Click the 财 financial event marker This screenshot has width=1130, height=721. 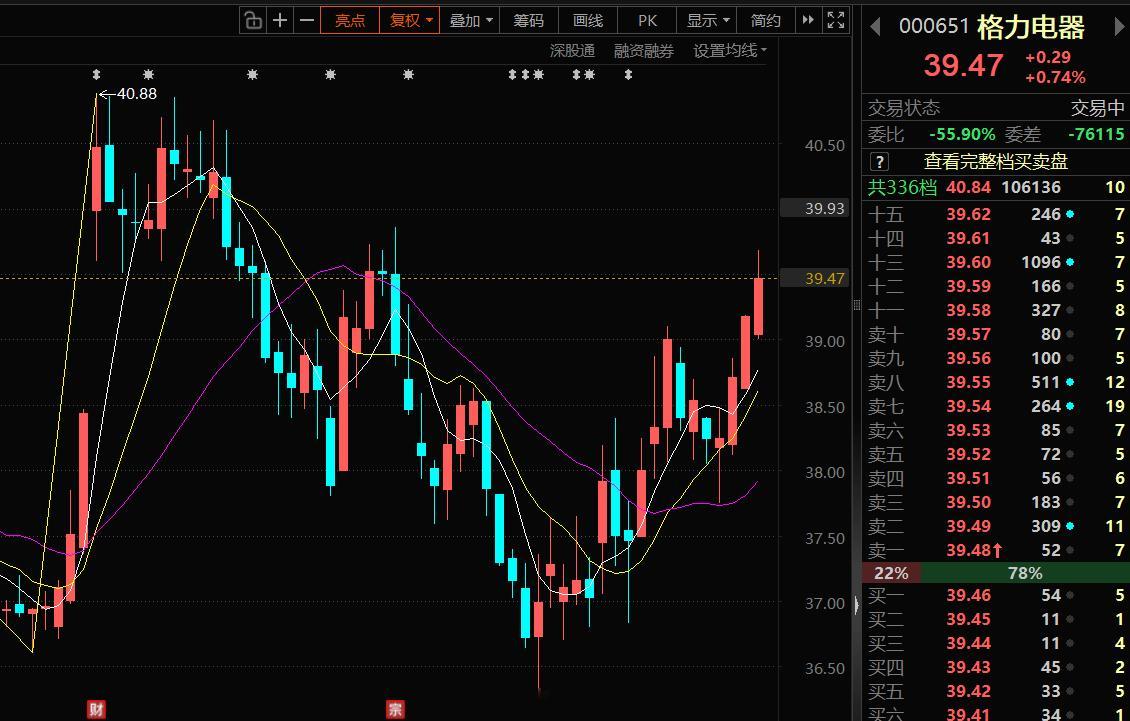point(96,709)
